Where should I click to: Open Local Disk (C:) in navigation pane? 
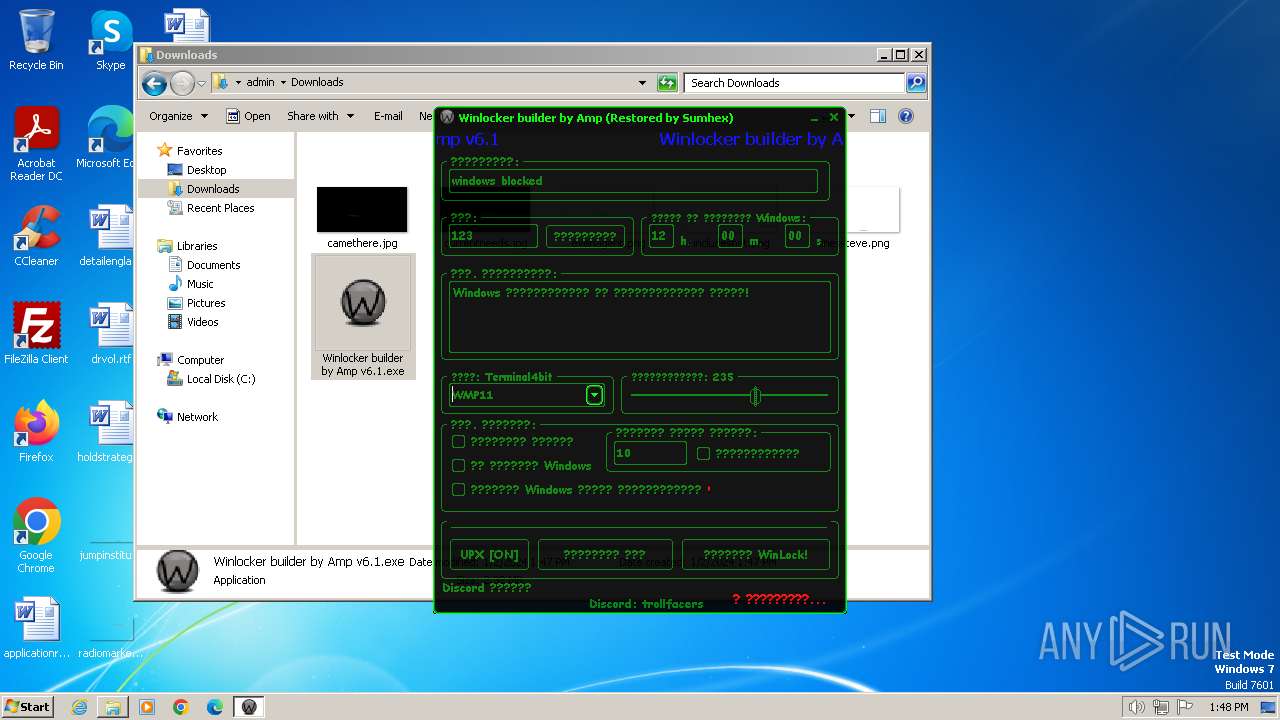(x=220, y=379)
